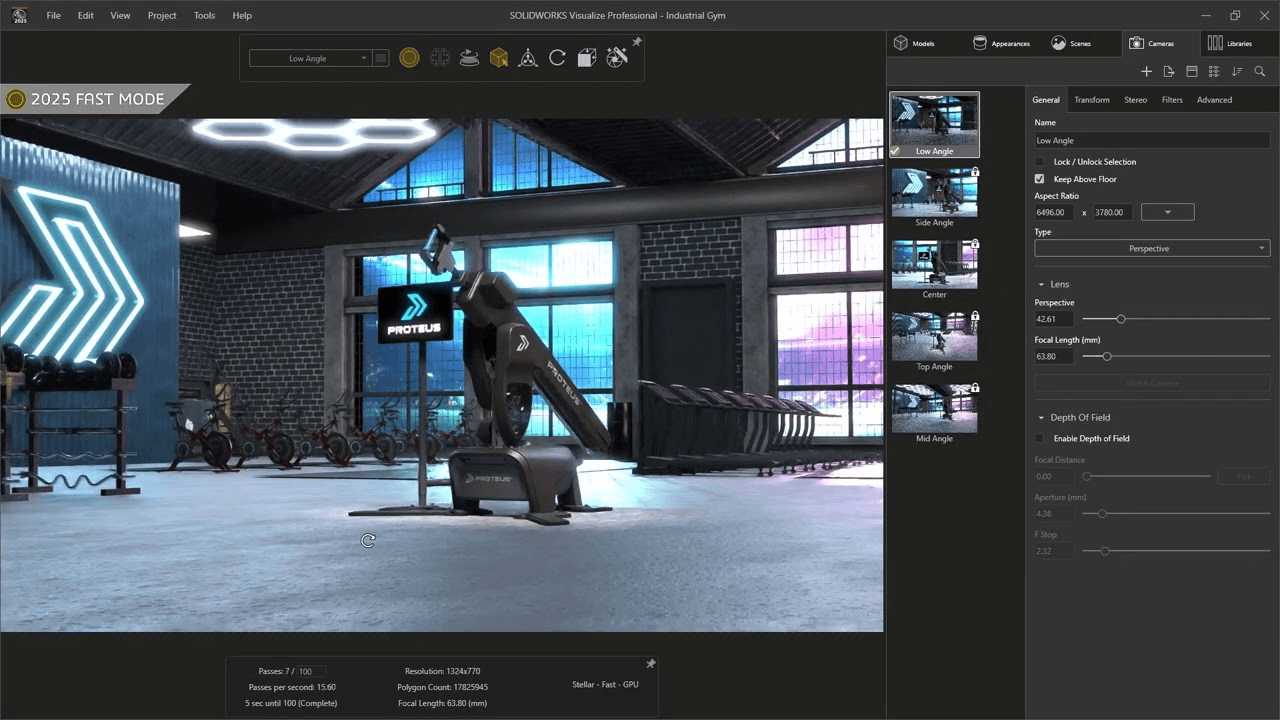Collapse the Lens section
The width and height of the screenshot is (1280, 720).
[x=1041, y=285]
